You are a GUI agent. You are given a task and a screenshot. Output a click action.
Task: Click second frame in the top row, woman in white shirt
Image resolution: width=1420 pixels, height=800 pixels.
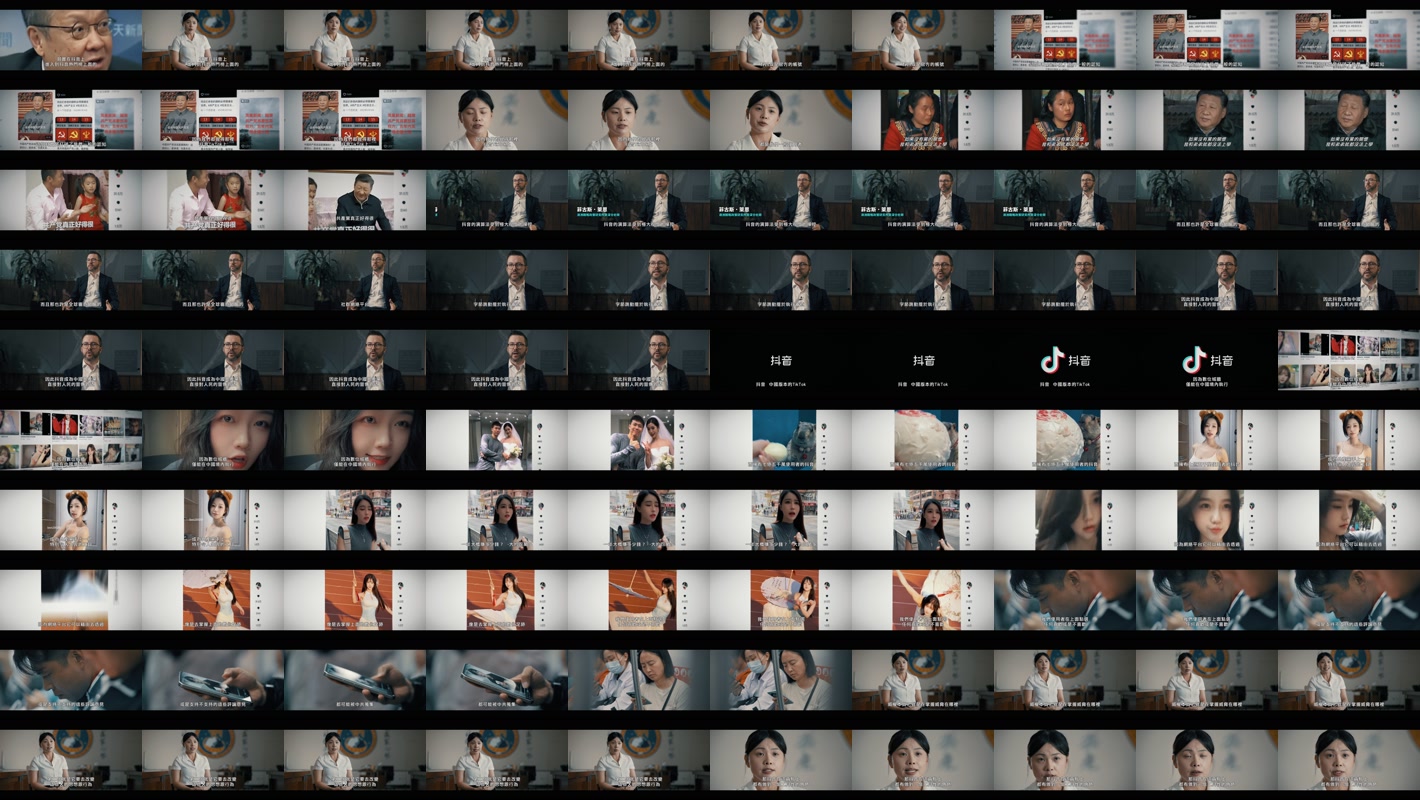[212, 40]
